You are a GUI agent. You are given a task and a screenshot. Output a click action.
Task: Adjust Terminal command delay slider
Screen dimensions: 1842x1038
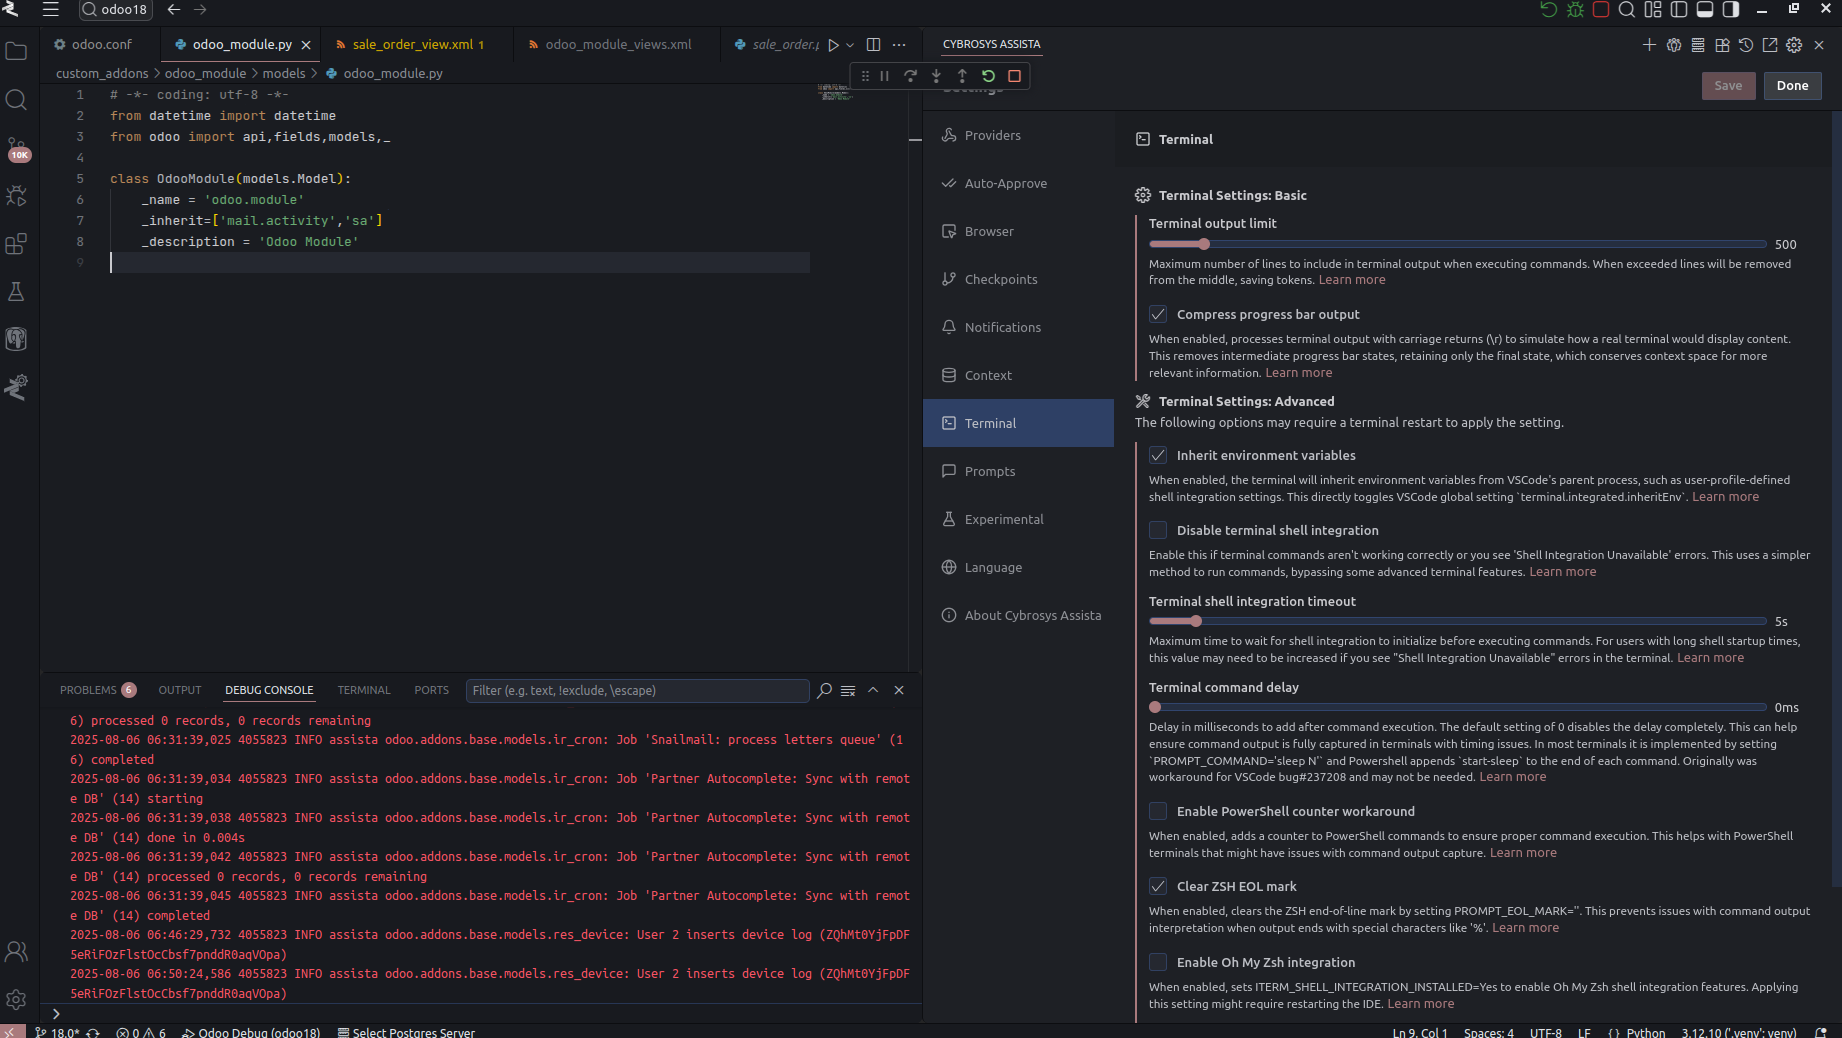(x=1457, y=707)
